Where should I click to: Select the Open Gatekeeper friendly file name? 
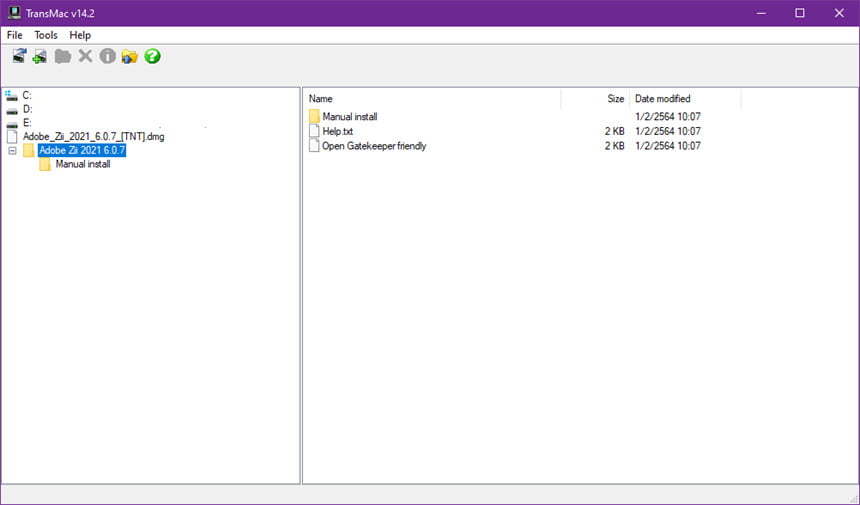(374, 146)
